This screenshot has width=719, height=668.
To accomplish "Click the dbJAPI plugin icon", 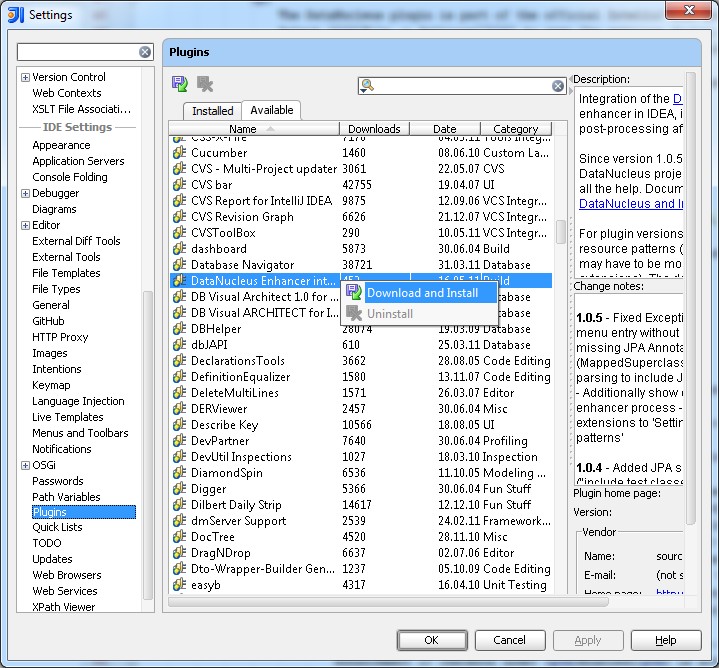I will tap(179, 344).
